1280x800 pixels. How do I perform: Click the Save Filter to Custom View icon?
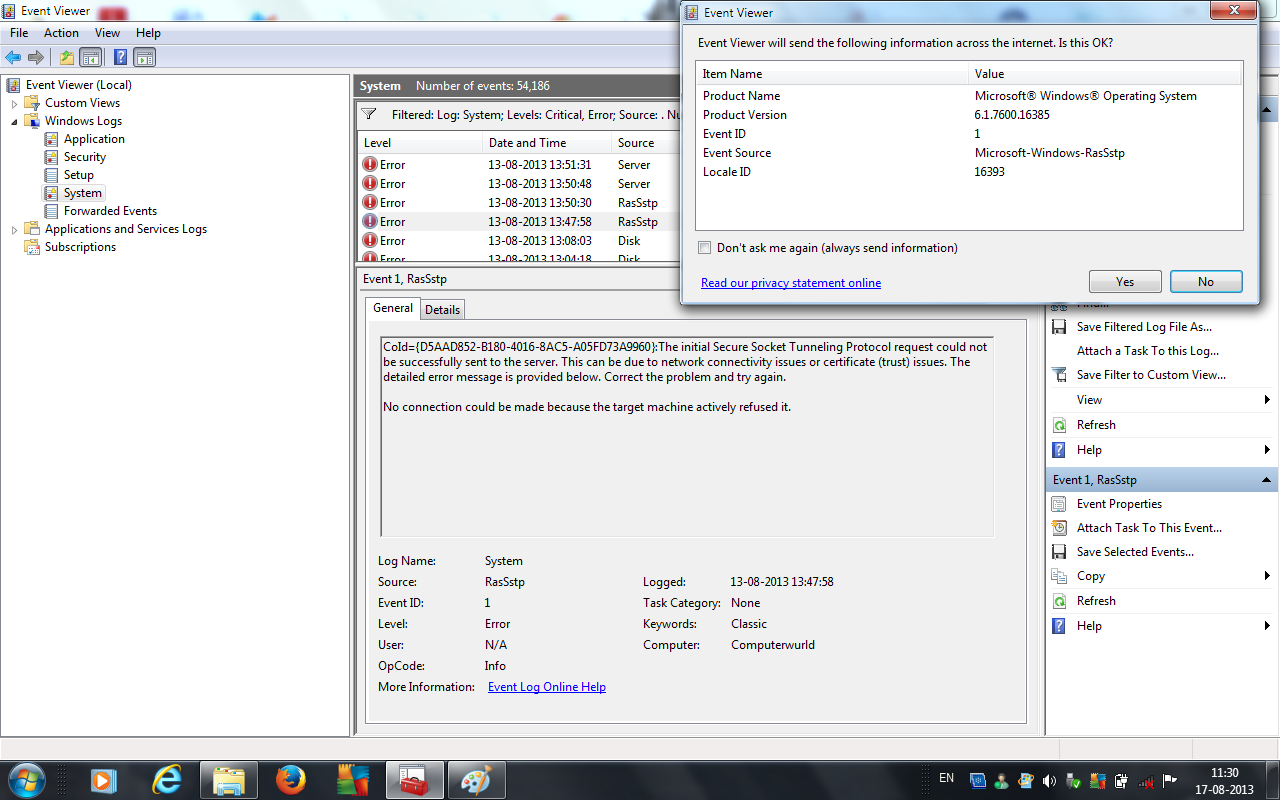point(1059,375)
